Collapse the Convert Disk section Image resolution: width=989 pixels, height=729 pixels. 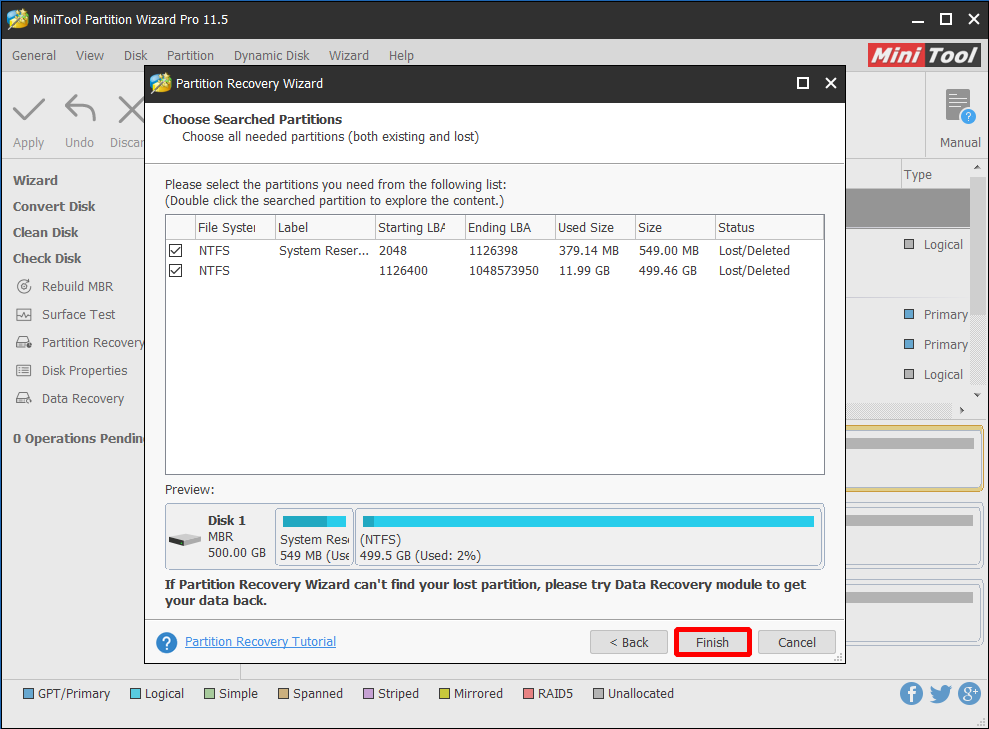coord(54,206)
